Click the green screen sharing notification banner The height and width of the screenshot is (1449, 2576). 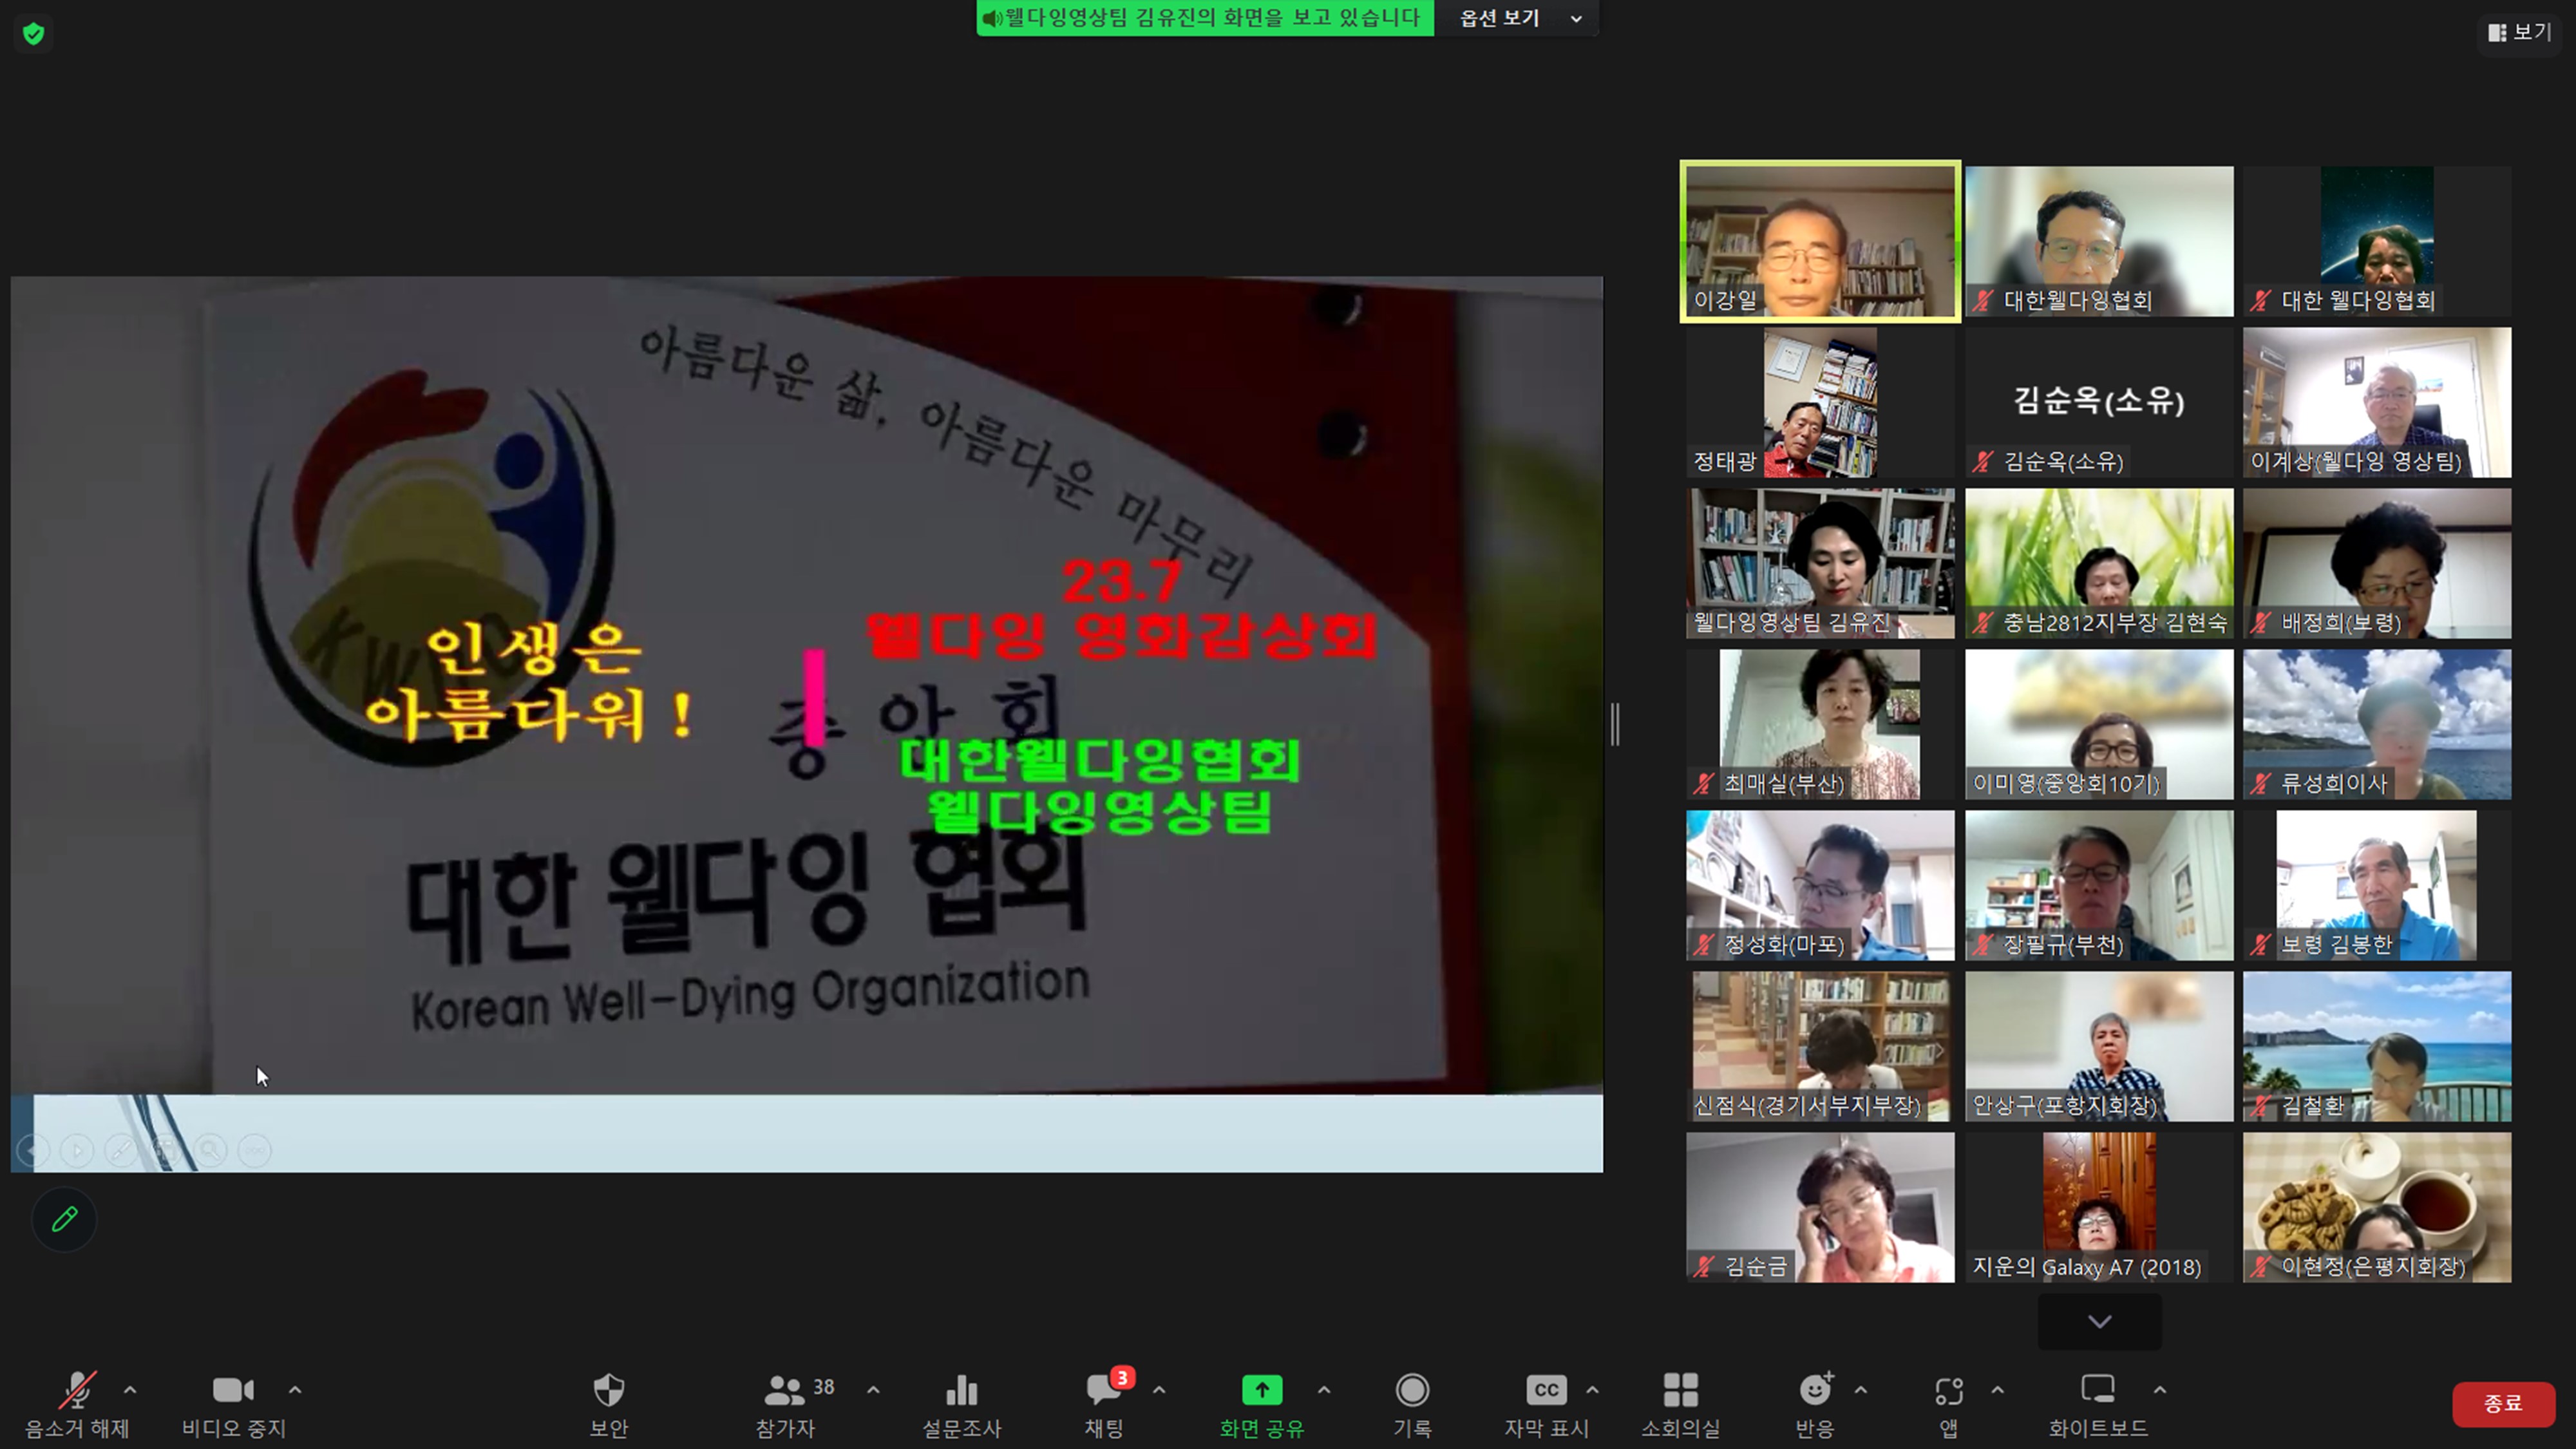coord(1205,18)
